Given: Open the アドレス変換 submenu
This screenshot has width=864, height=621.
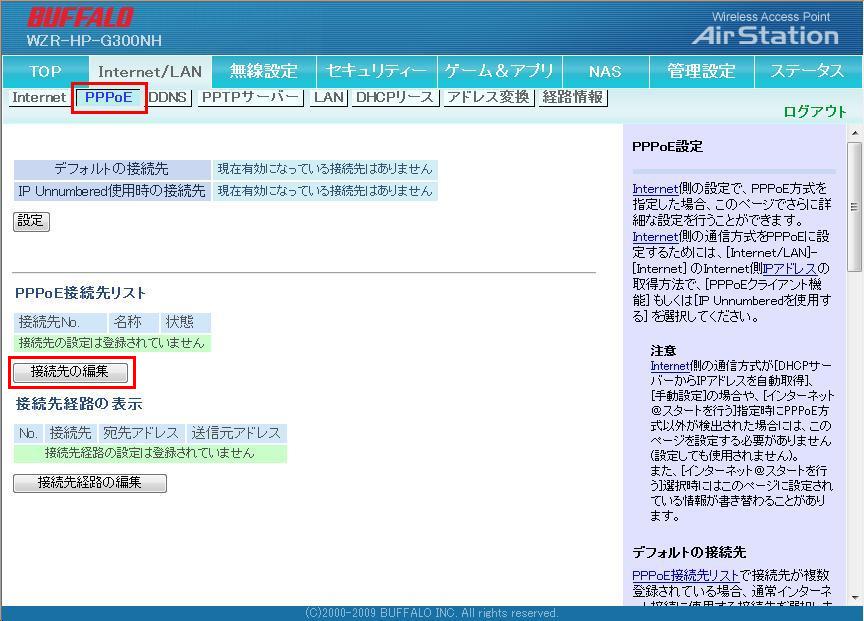Looking at the screenshot, I should pos(487,98).
